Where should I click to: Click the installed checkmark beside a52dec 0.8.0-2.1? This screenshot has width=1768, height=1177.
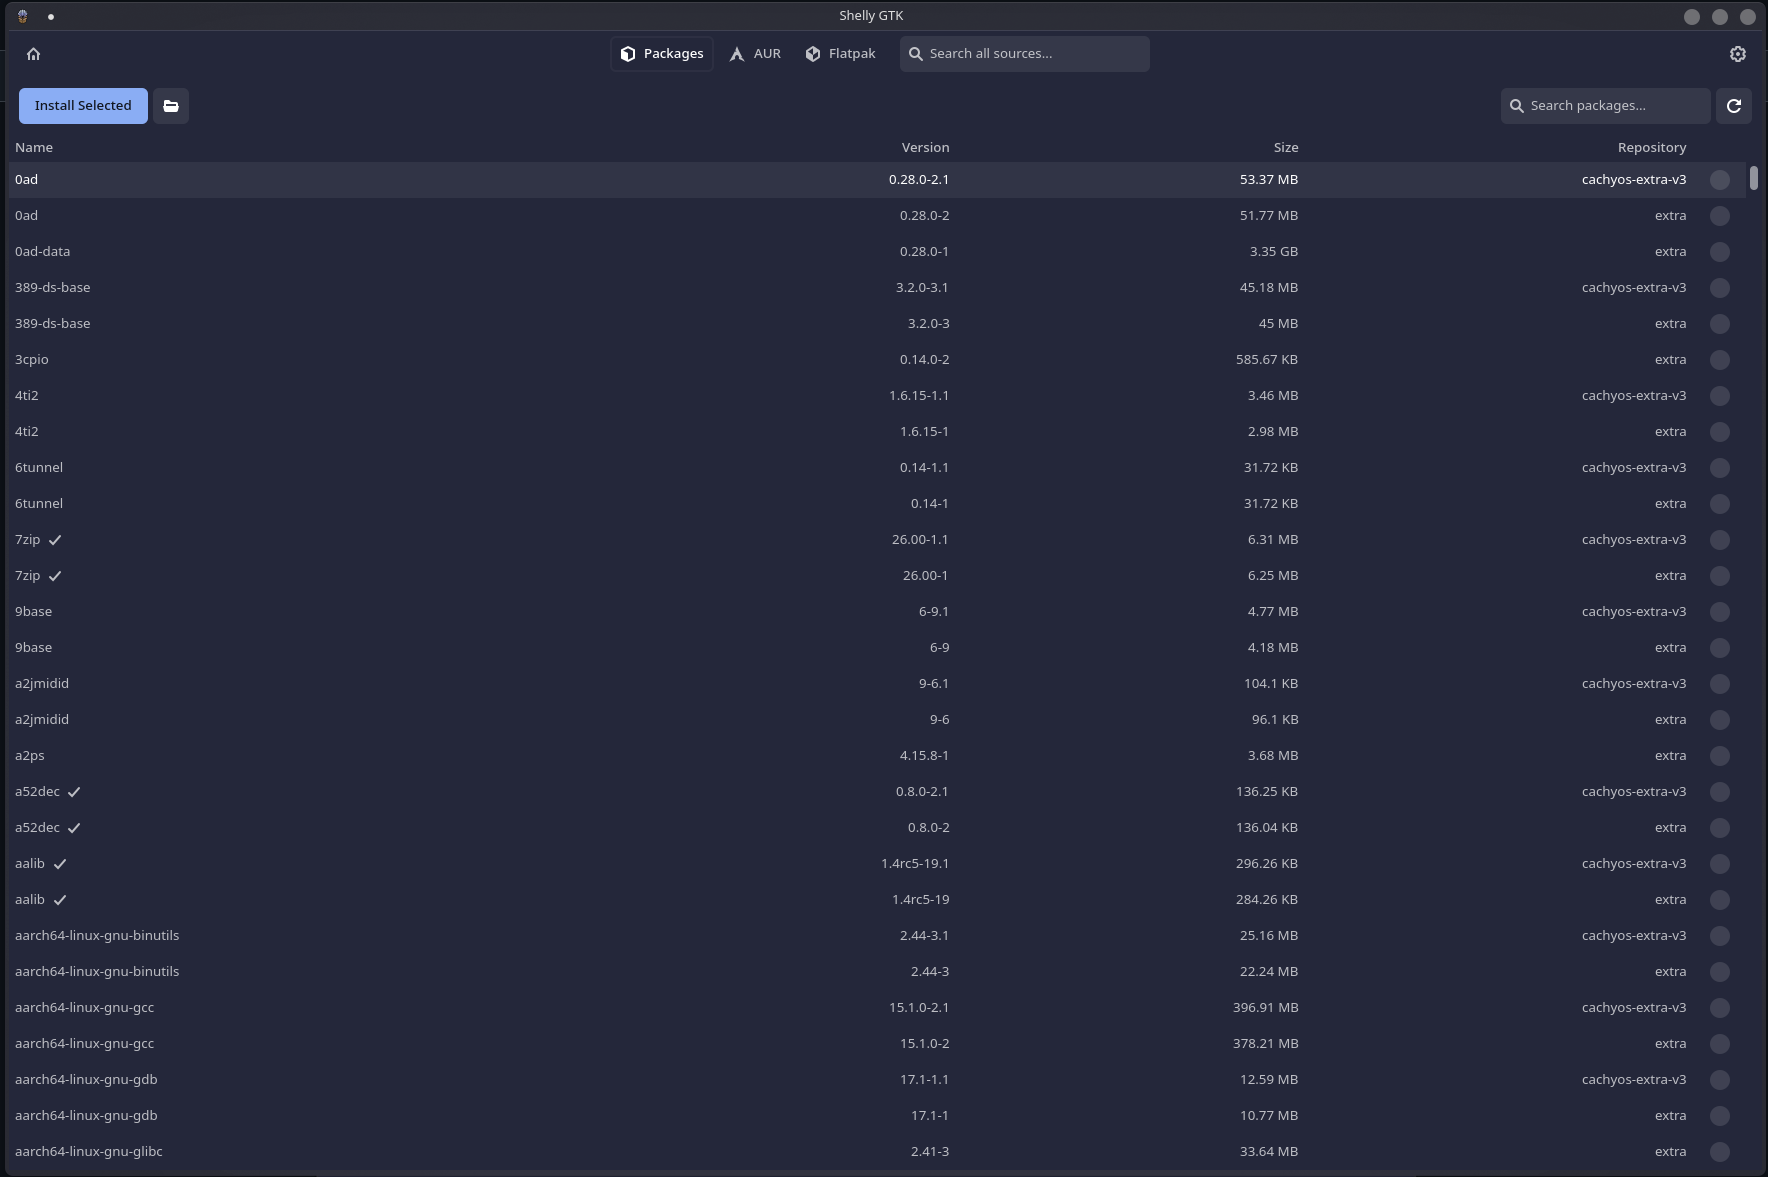(x=74, y=792)
